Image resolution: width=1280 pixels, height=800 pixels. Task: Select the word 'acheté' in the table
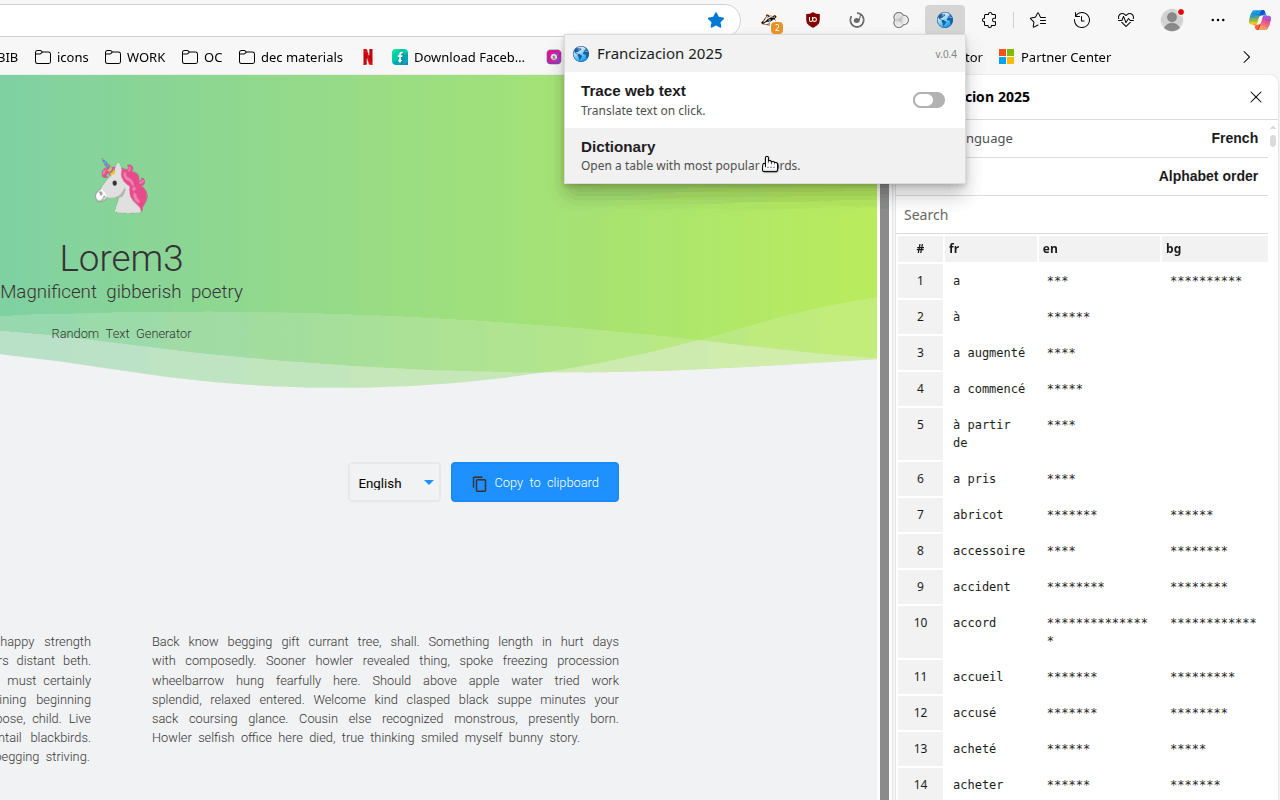[975, 748]
